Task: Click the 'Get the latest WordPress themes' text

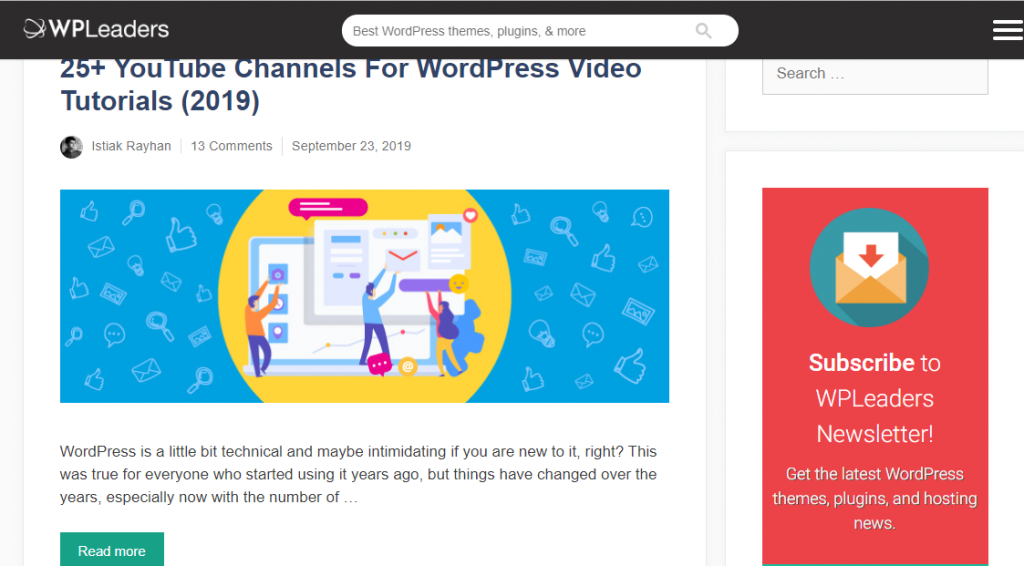Action: pos(874,499)
